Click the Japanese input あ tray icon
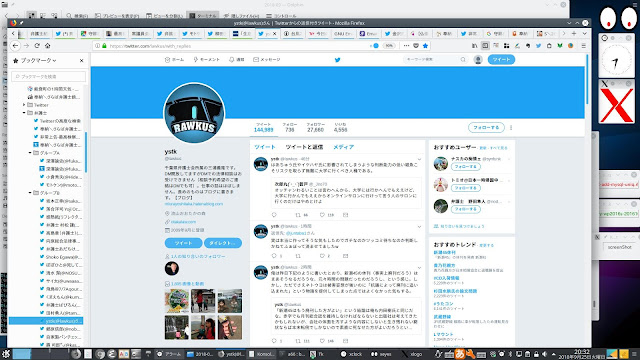The width and height of the screenshot is (640, 360). click(460, 354)
